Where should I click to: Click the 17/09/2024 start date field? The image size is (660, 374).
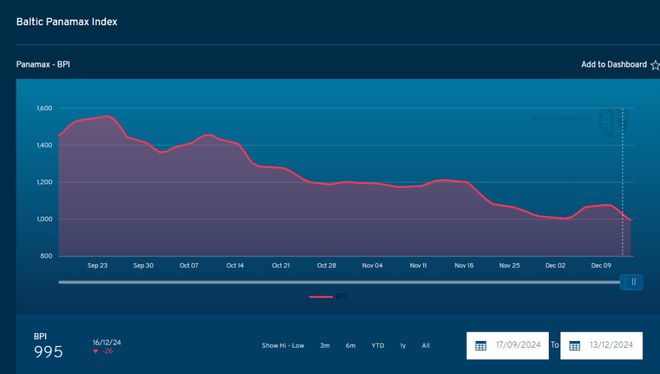(508, 346)
